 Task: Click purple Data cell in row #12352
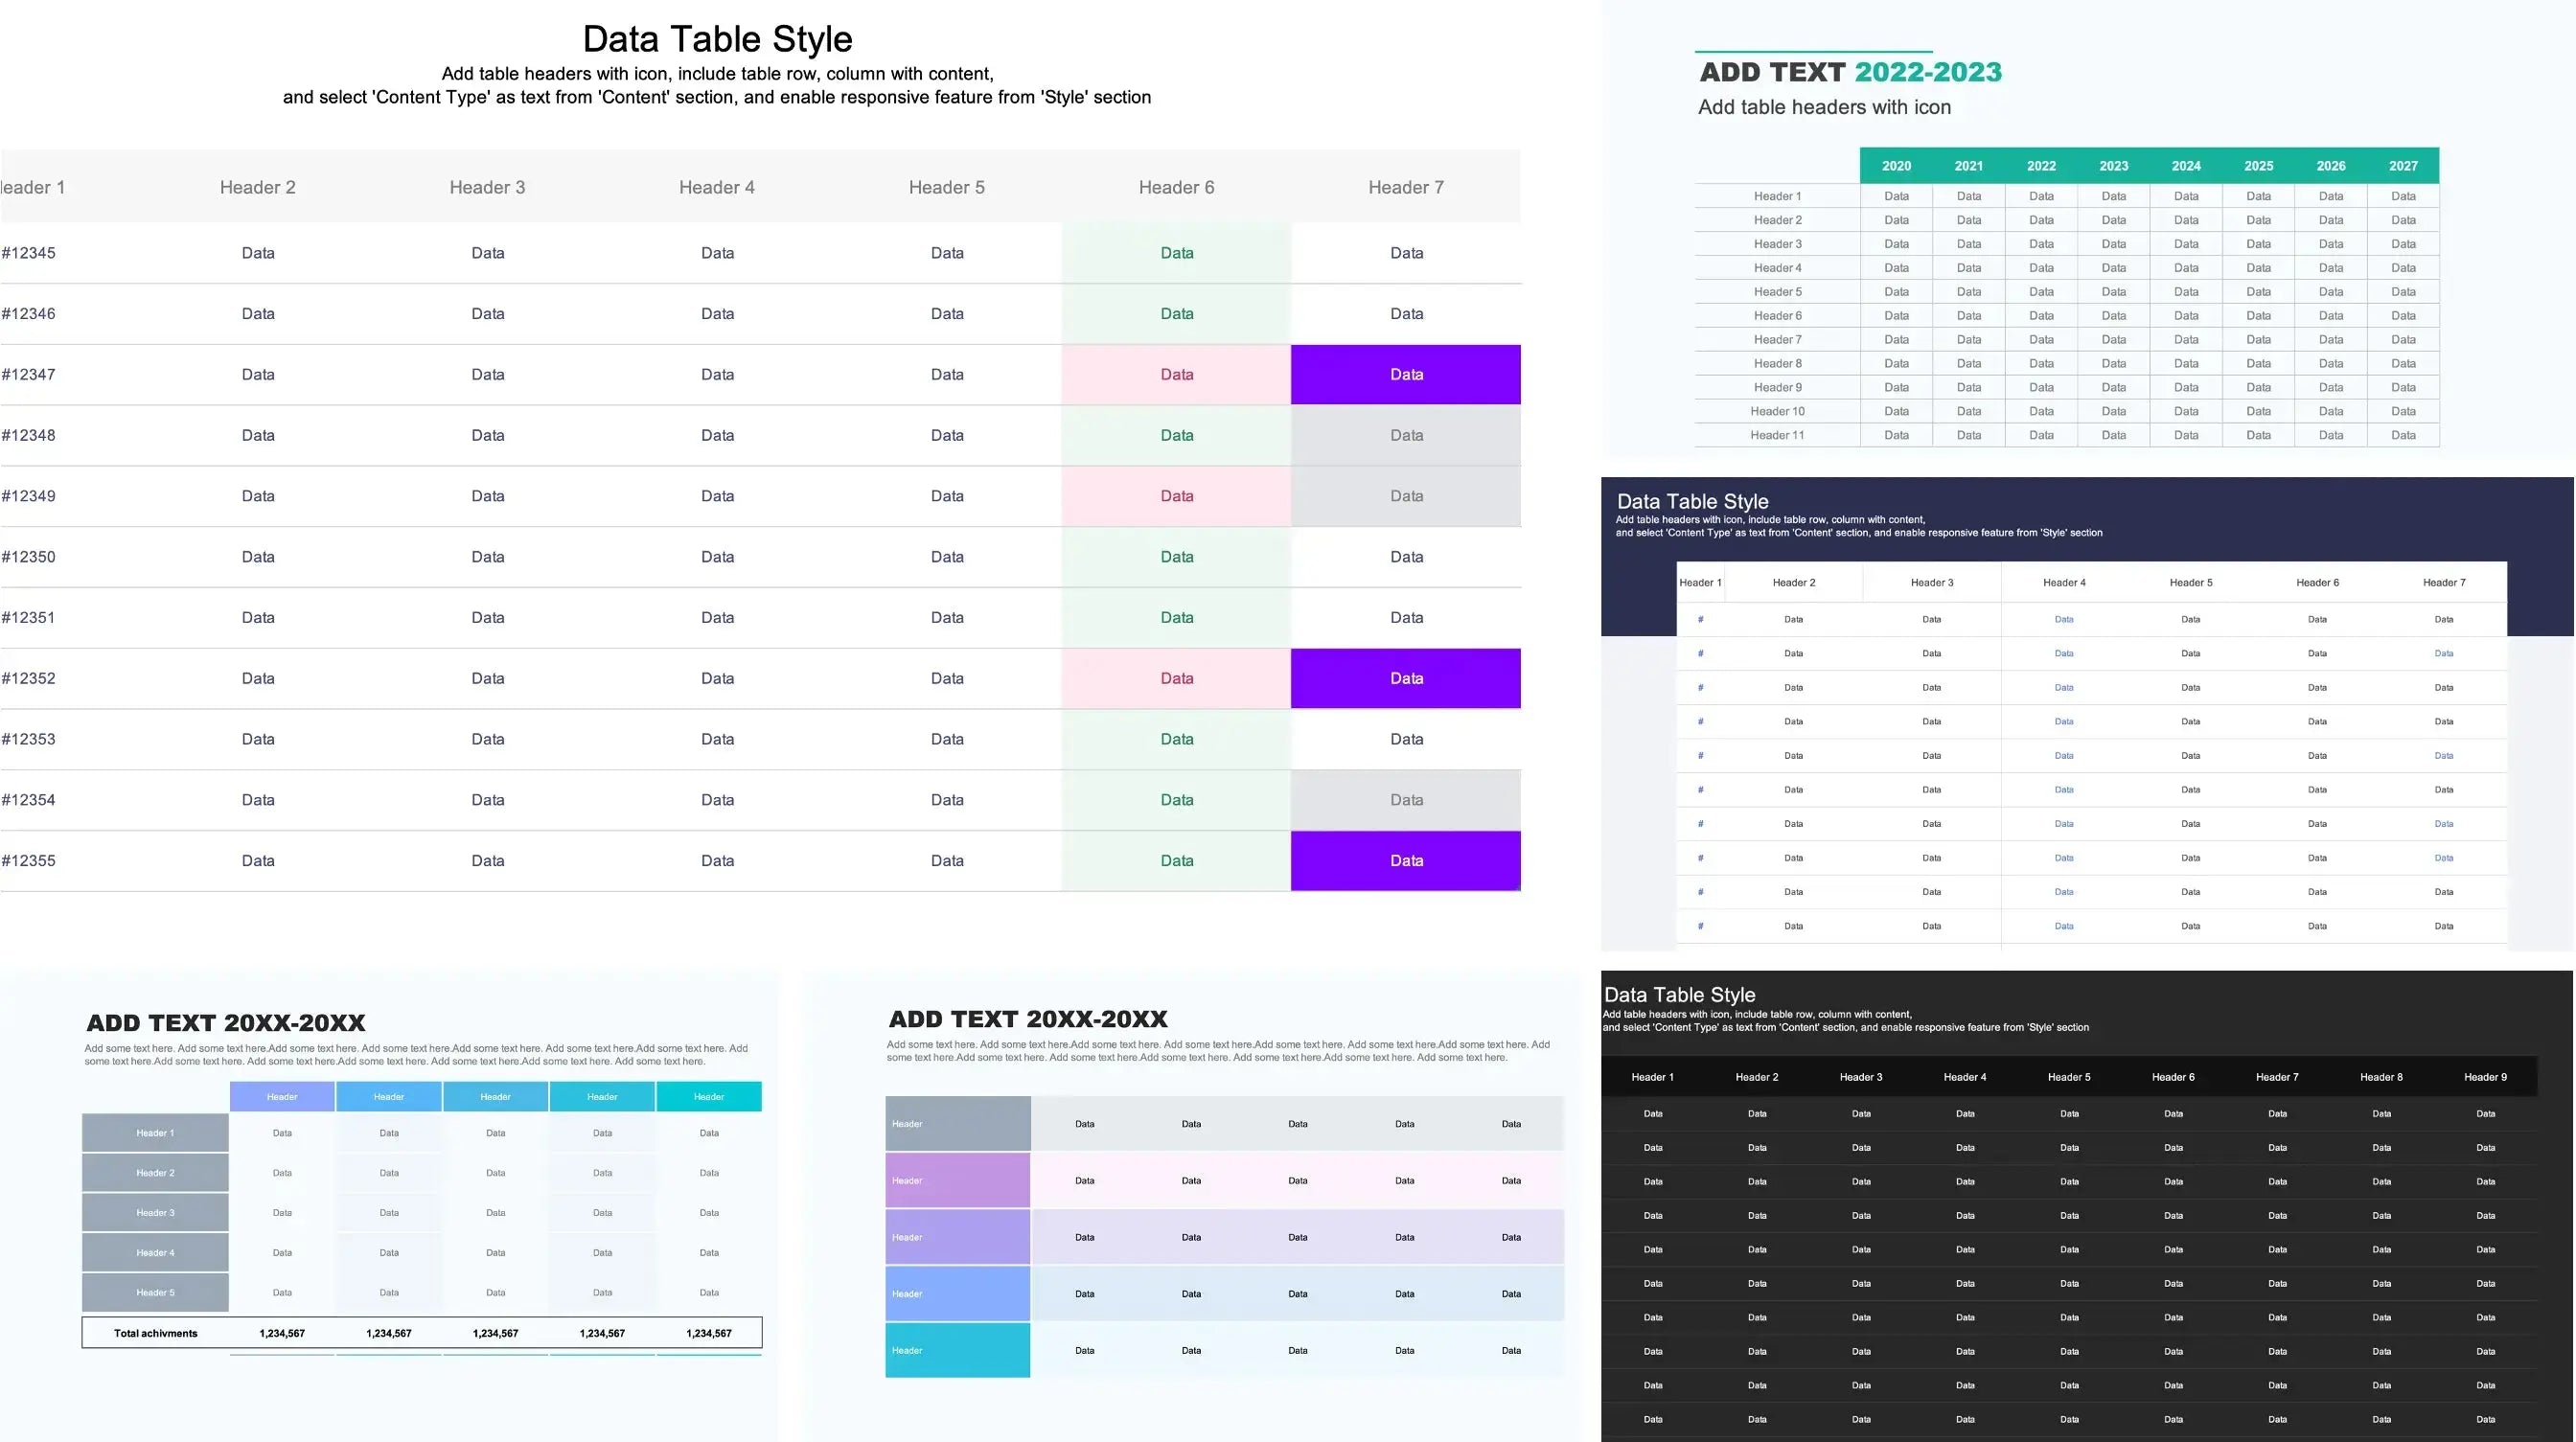[1405, 679]
